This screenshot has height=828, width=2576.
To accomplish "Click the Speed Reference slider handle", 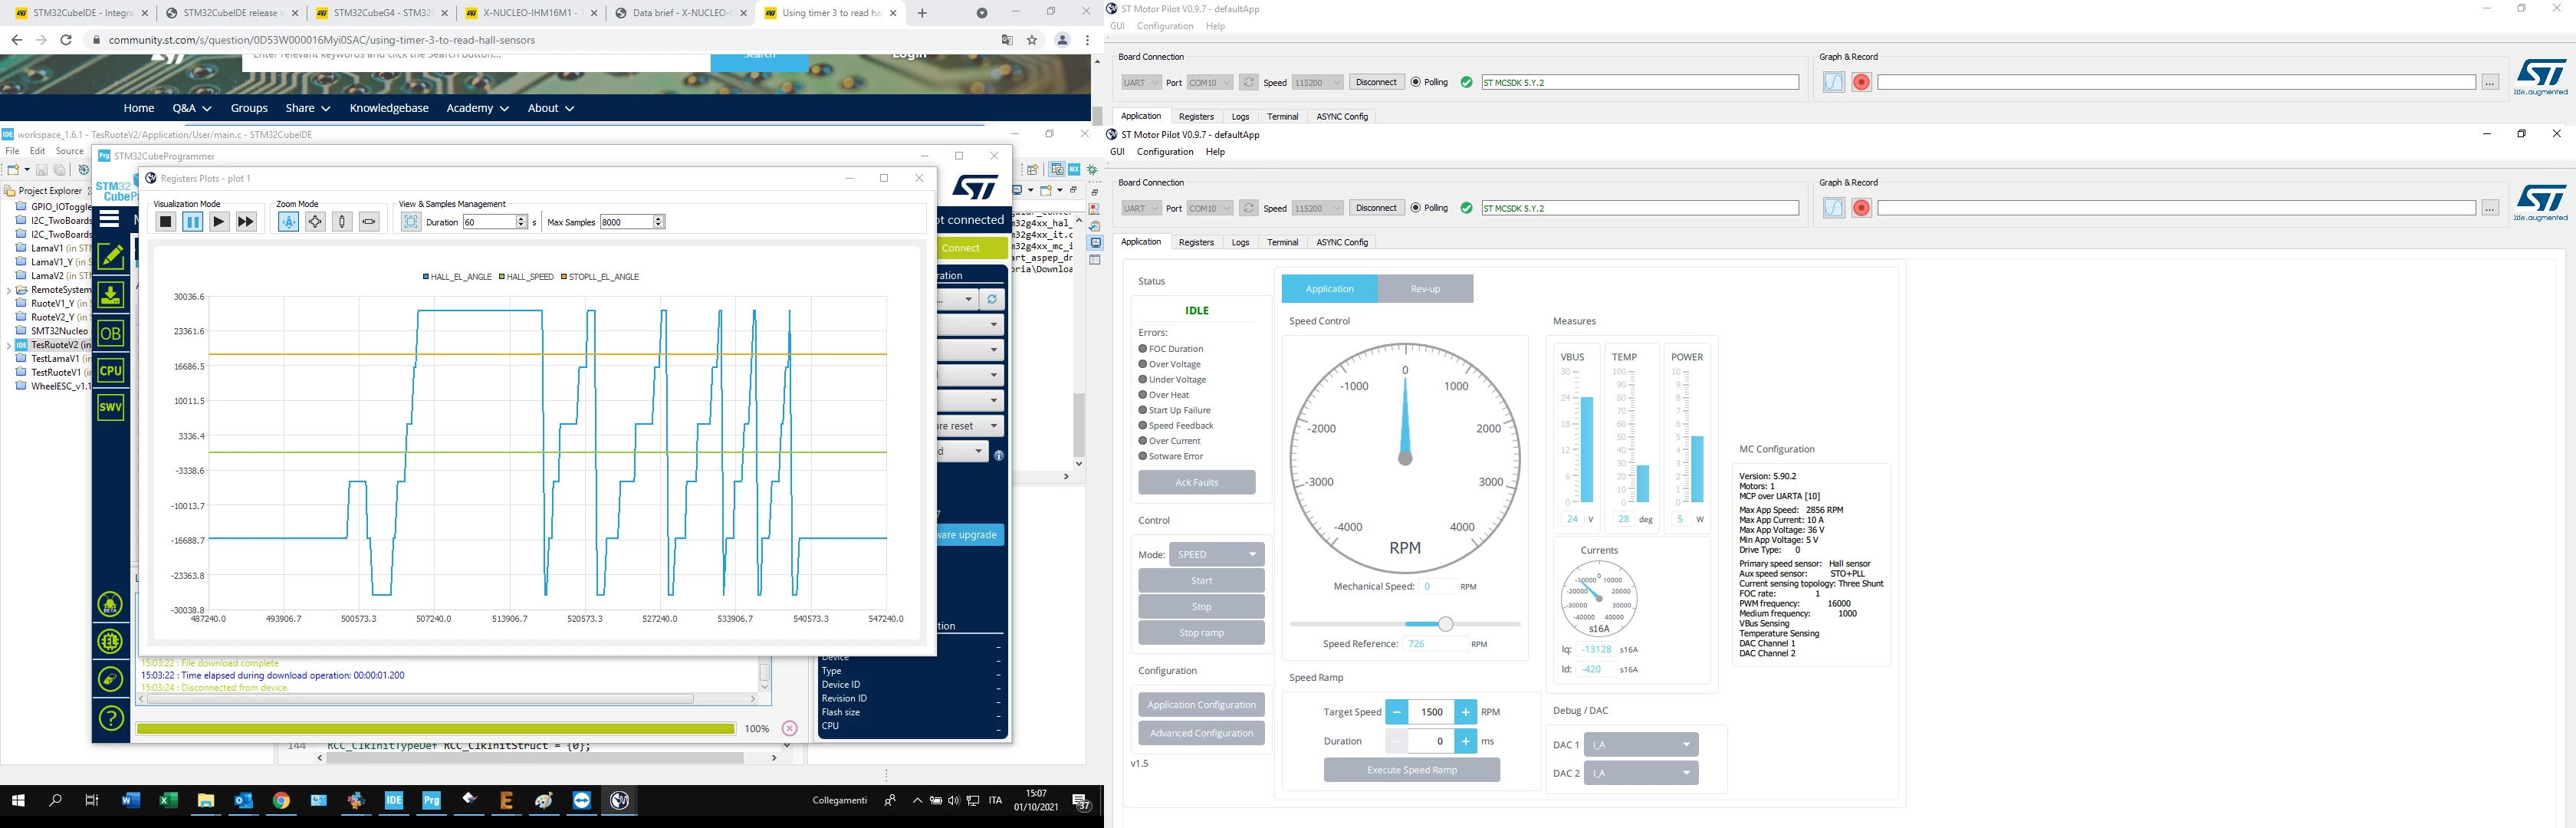I will pyautogui.click(x=1445, y=624).
